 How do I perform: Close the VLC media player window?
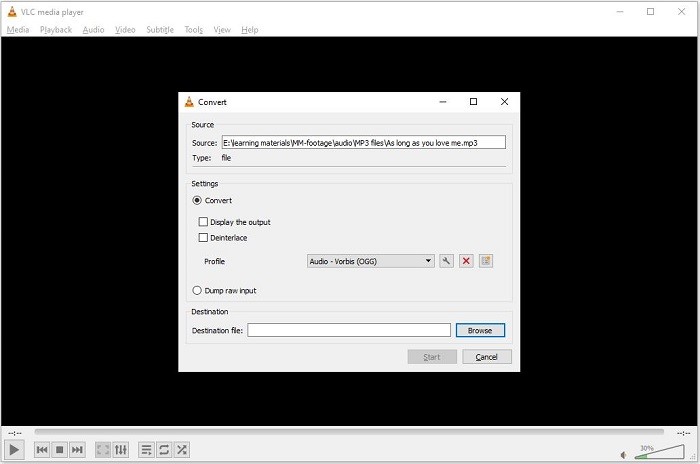pyautogui.click(x=681, y=12)
